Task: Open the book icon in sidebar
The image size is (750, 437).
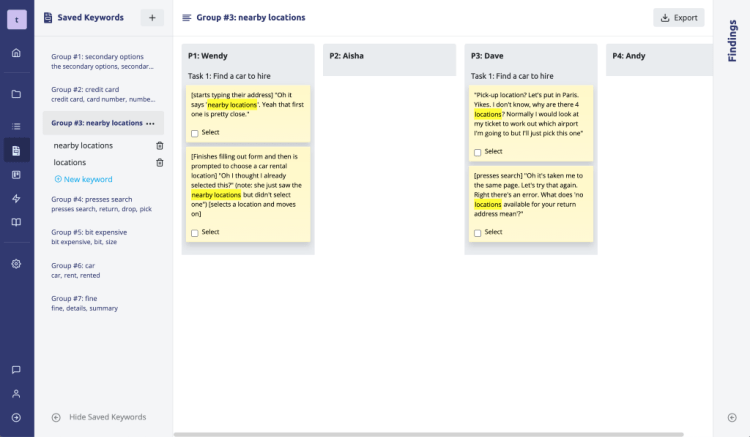Action: (x=16, y=222)
